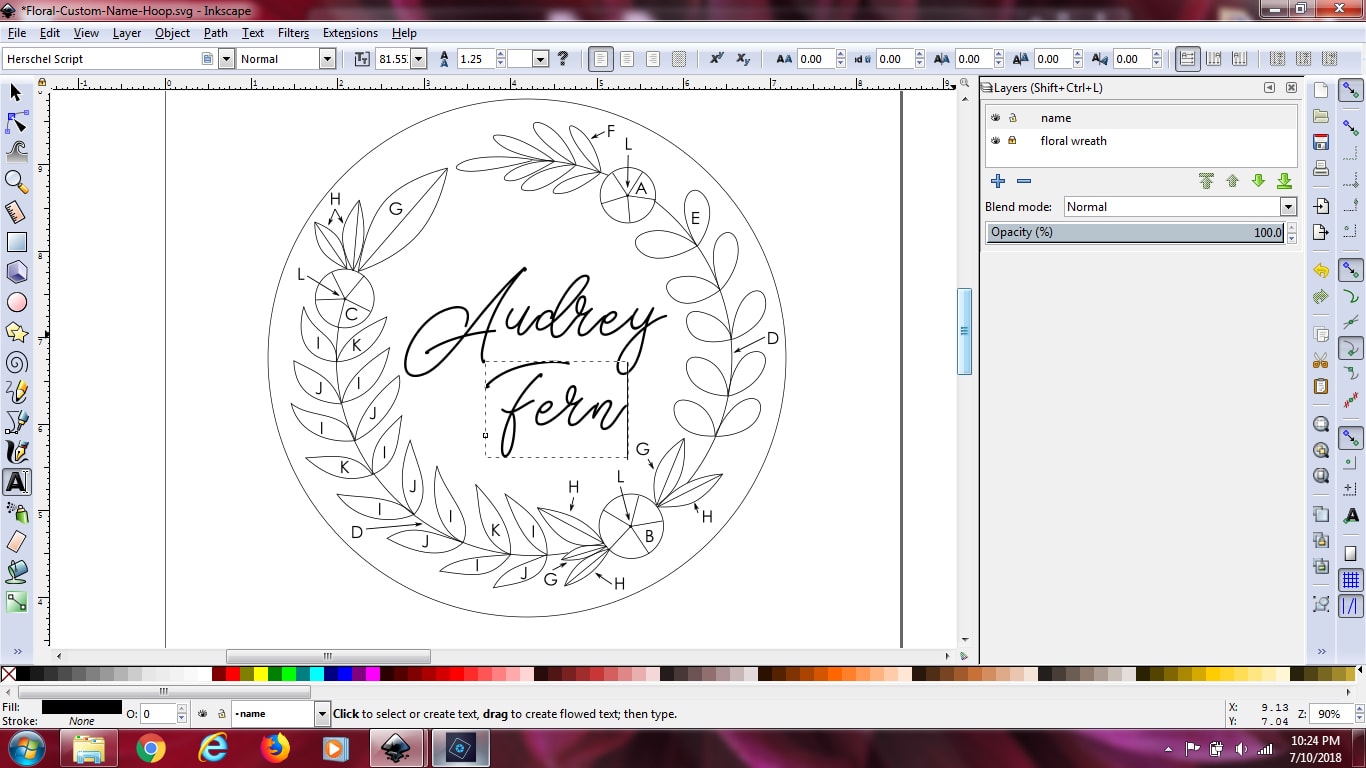Increase line spacing with stepper
1366x768 pixels.
[500, 54]
